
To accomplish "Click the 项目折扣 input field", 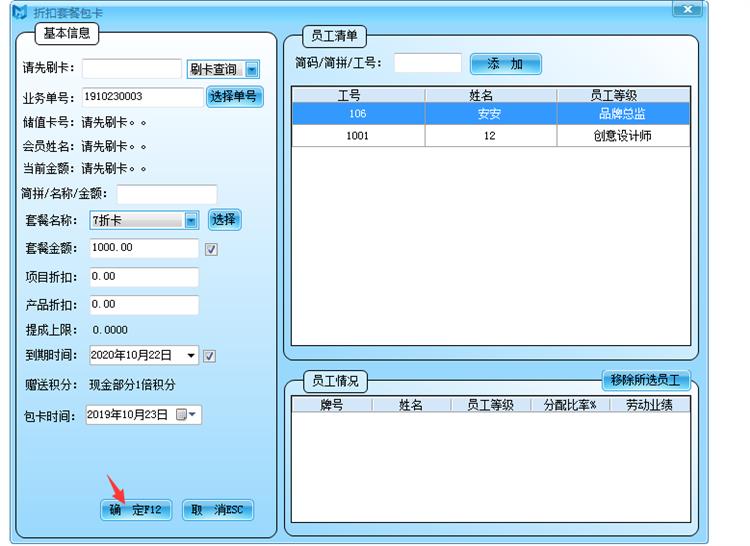I will point(144,277).
